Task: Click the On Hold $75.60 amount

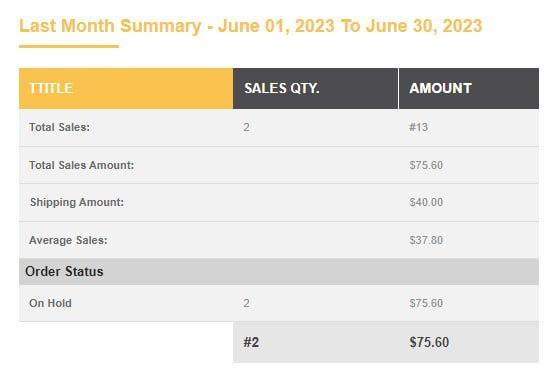Action: point(426,303)
